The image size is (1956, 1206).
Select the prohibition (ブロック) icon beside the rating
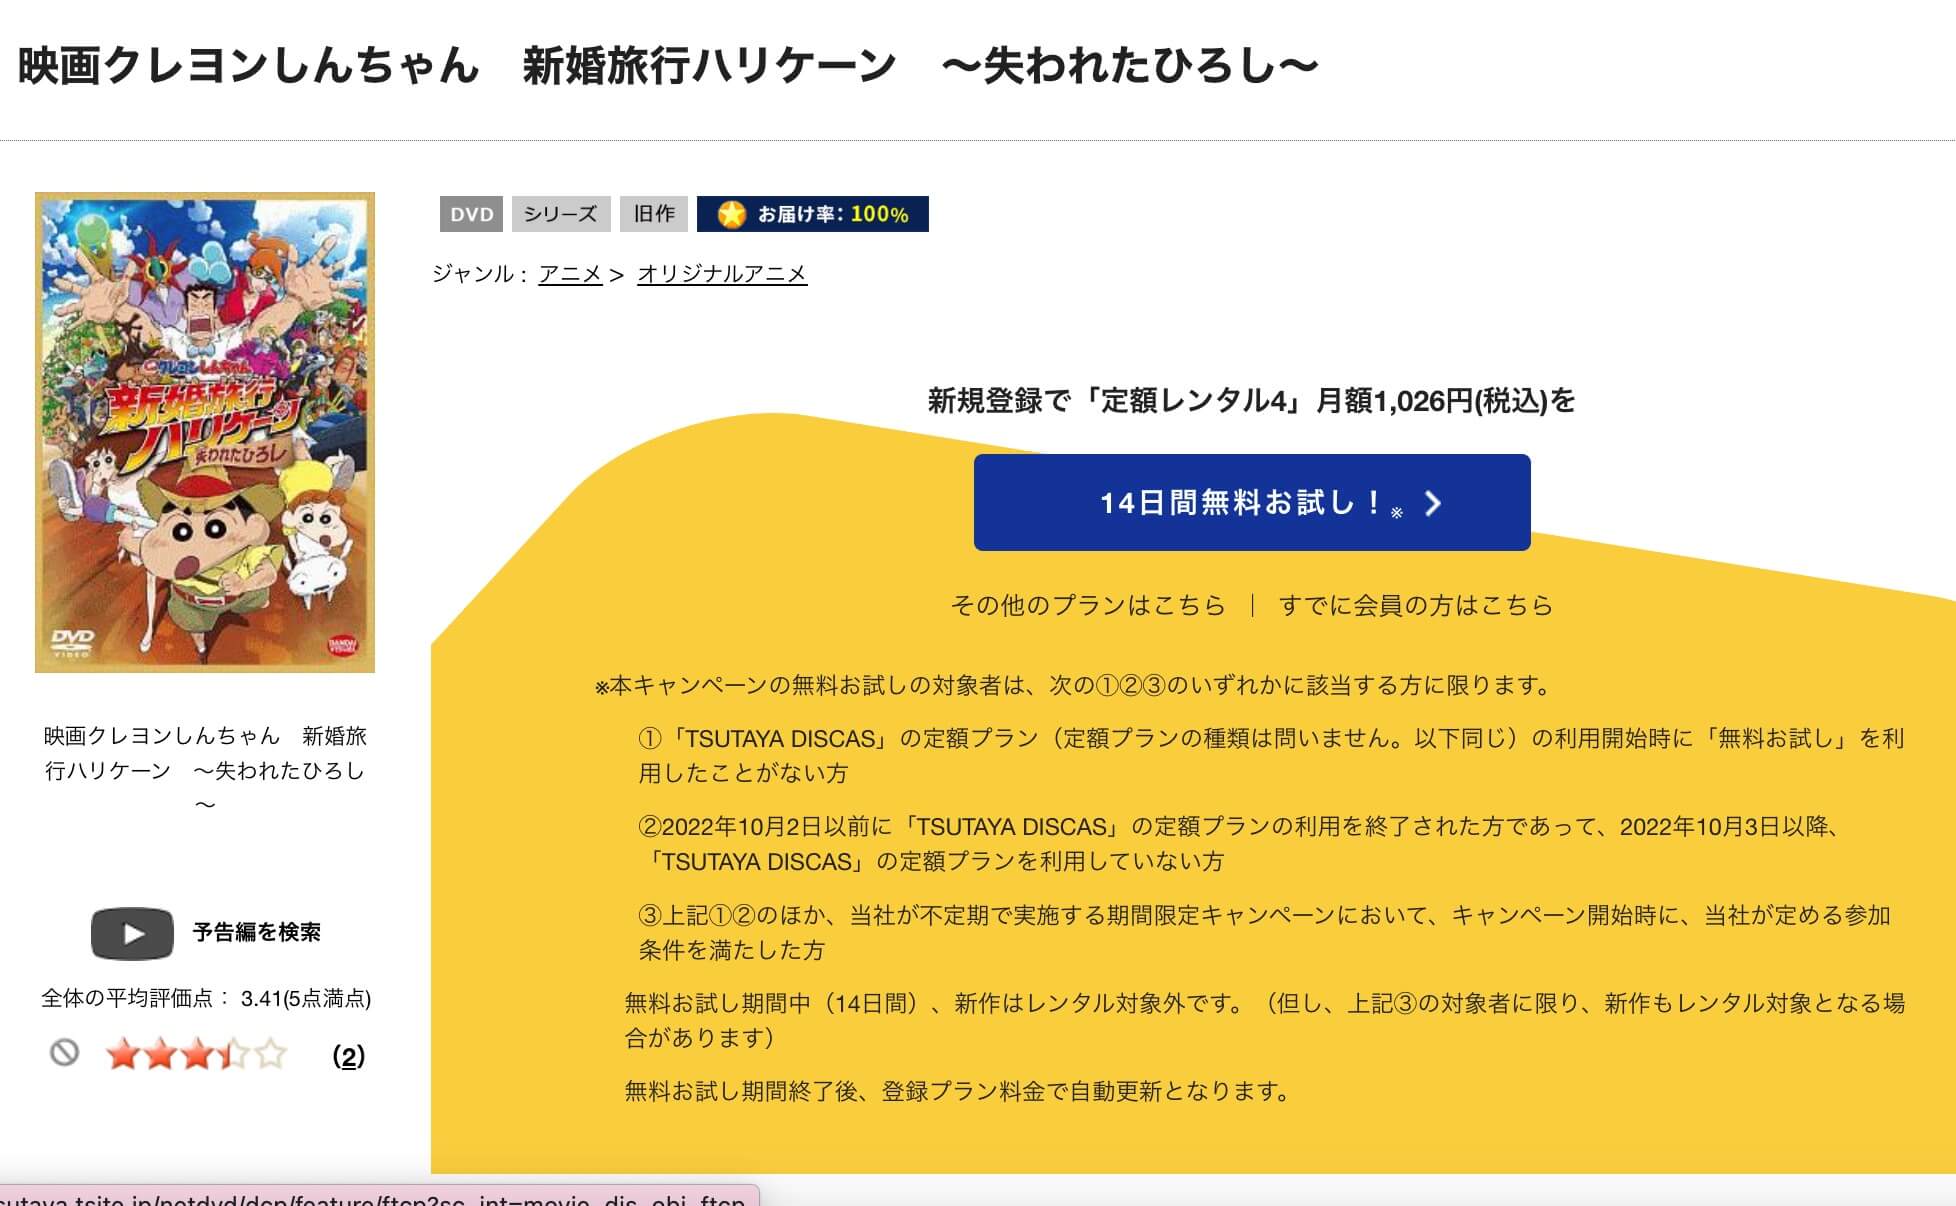pyautogui.click(x=66, y=1055)
